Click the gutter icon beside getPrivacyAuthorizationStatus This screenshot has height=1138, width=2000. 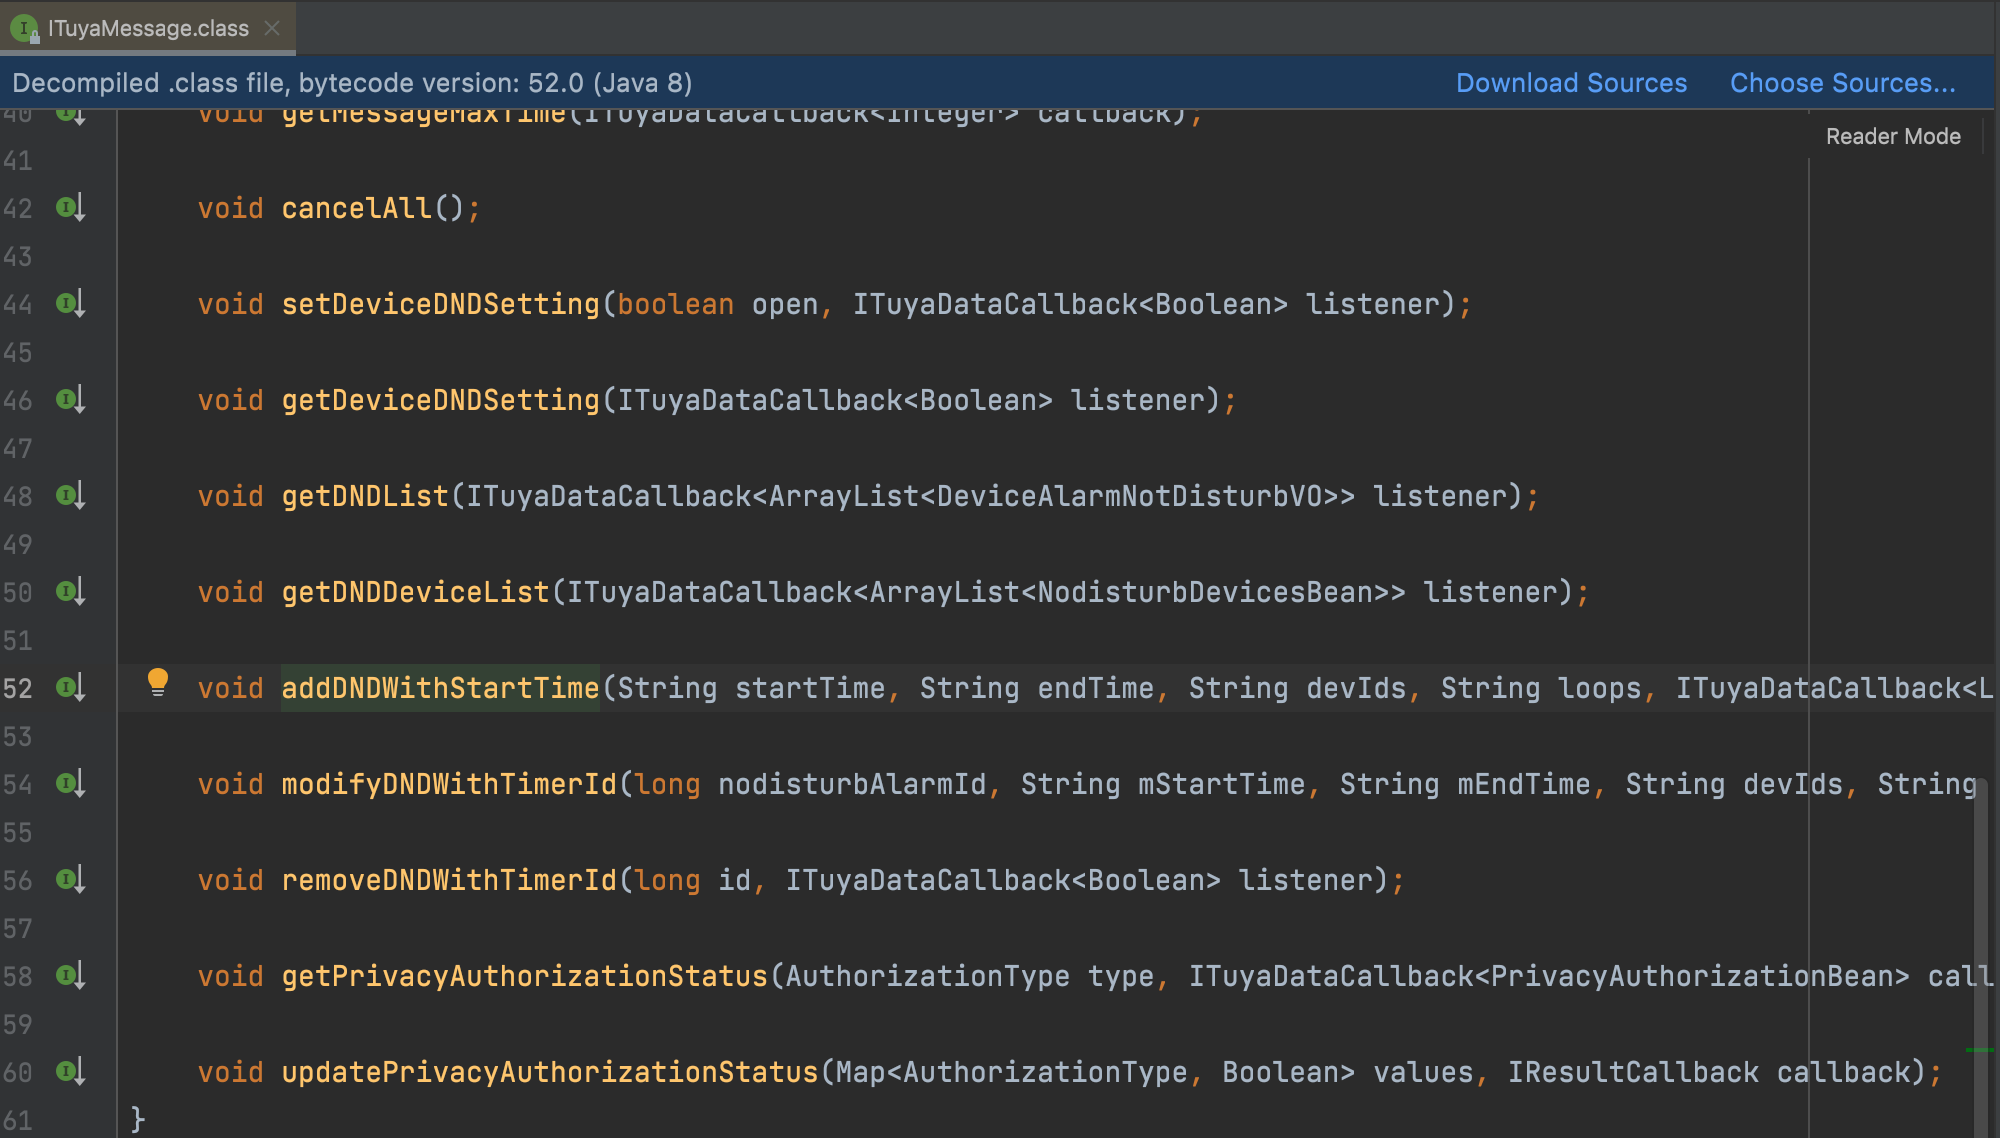click(69, 976)
